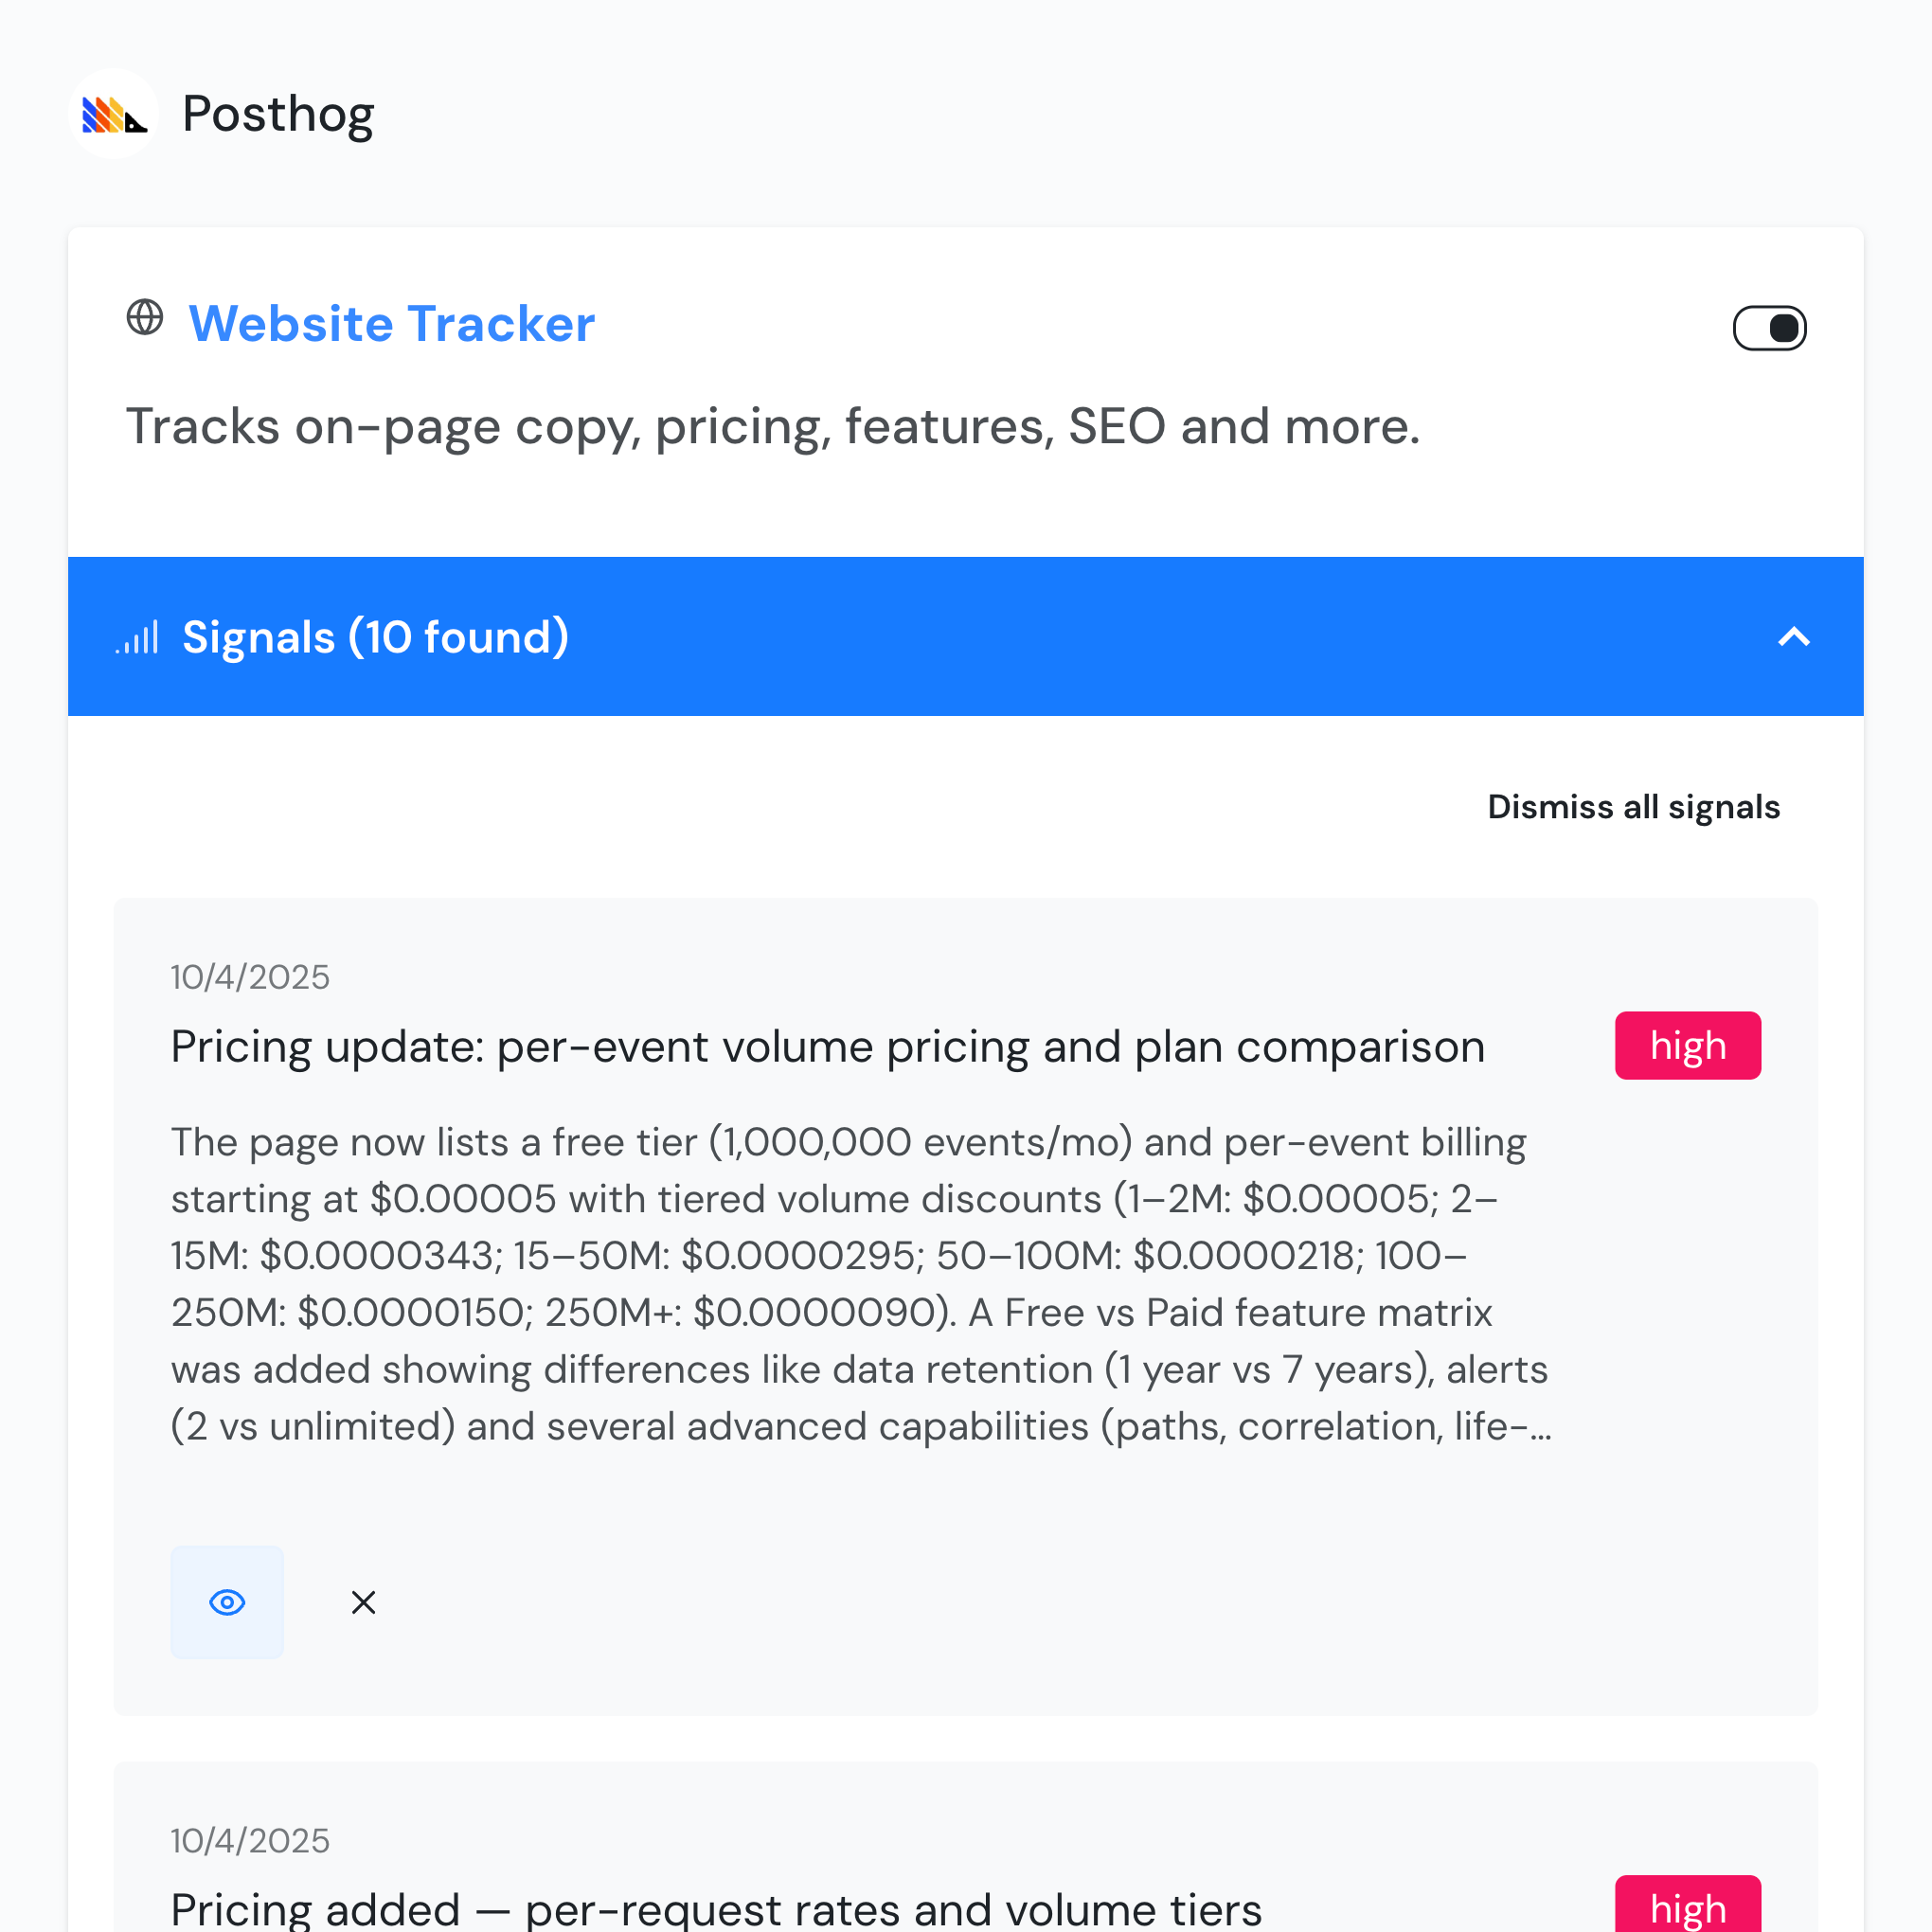This screenshot has height=1932, width=1932.
Task: Select the Signals (10 found) header
Action: (375, 636)
